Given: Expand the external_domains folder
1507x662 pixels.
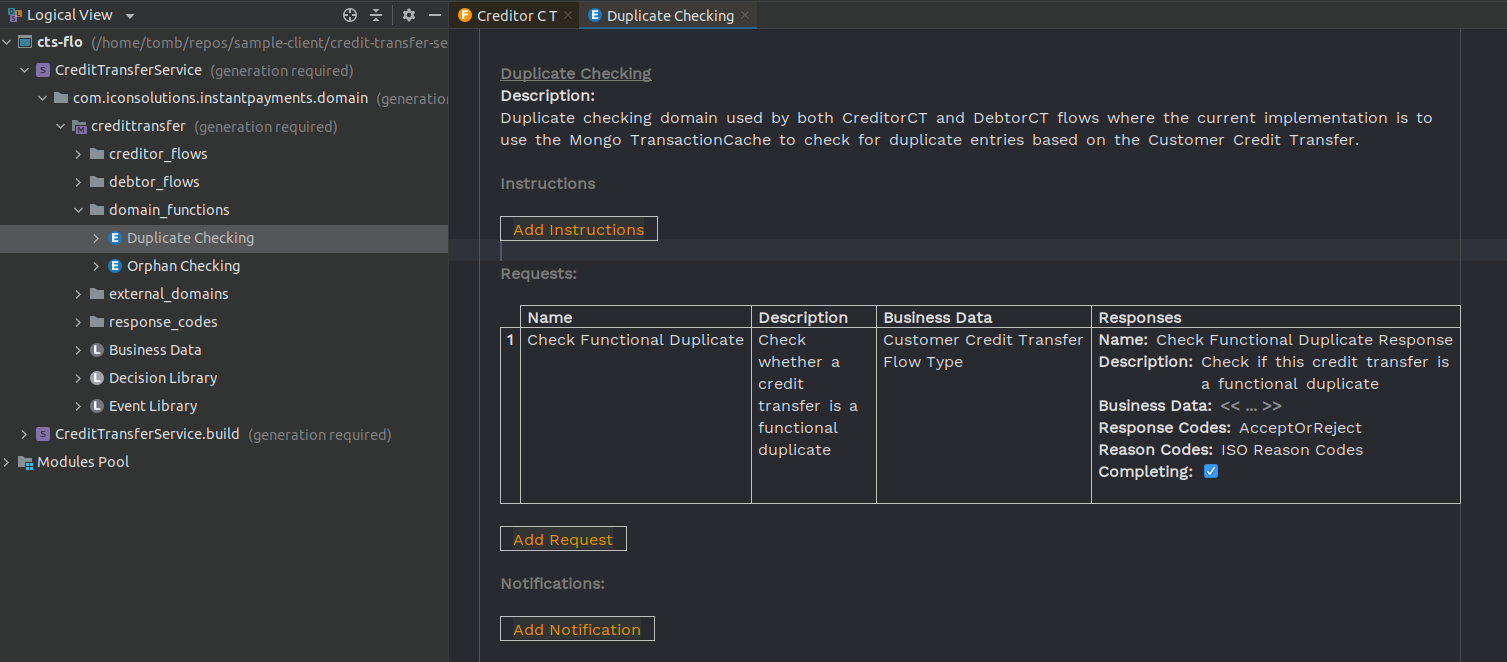Looking at the screenshot, I should [x=78, y=293].
